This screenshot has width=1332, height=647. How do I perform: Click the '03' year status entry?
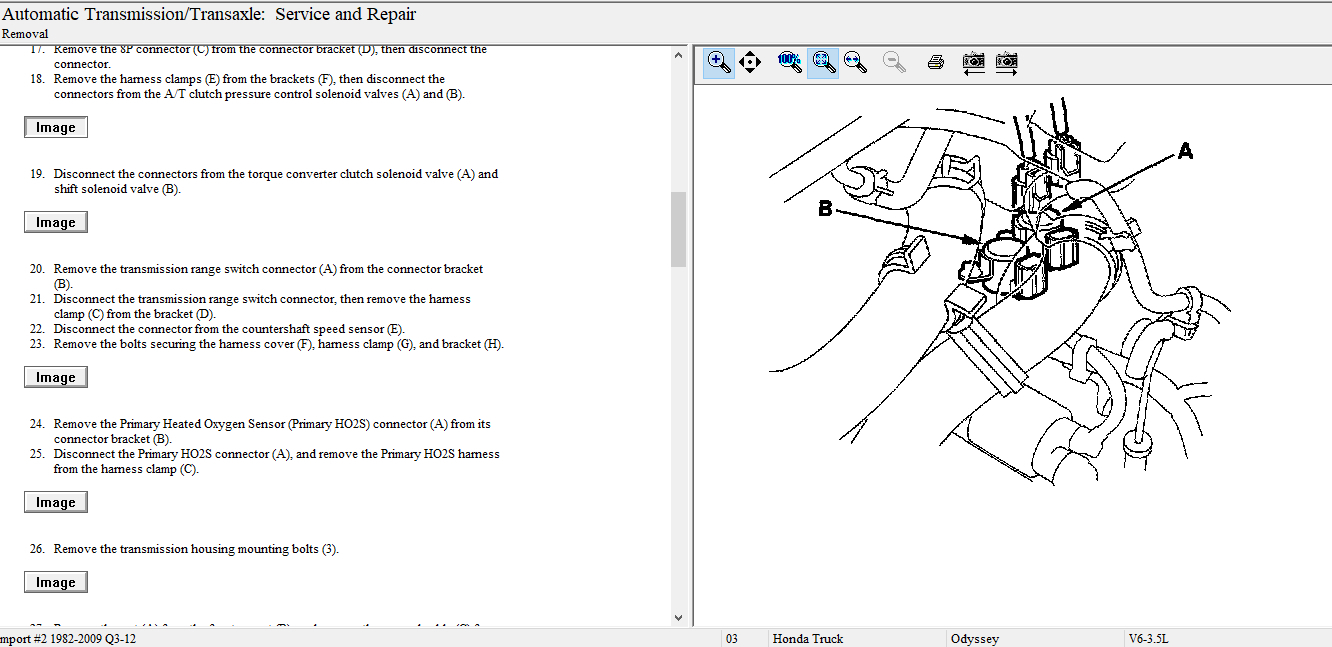coord(732,639)
